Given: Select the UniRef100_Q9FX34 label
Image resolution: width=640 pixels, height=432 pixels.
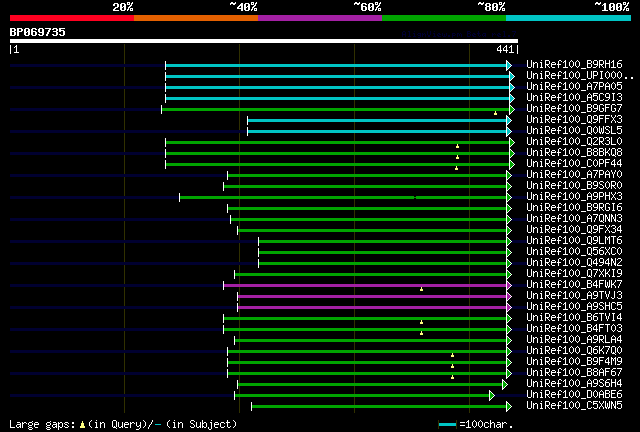Looking at the screenshot, I should click(574, 229).
